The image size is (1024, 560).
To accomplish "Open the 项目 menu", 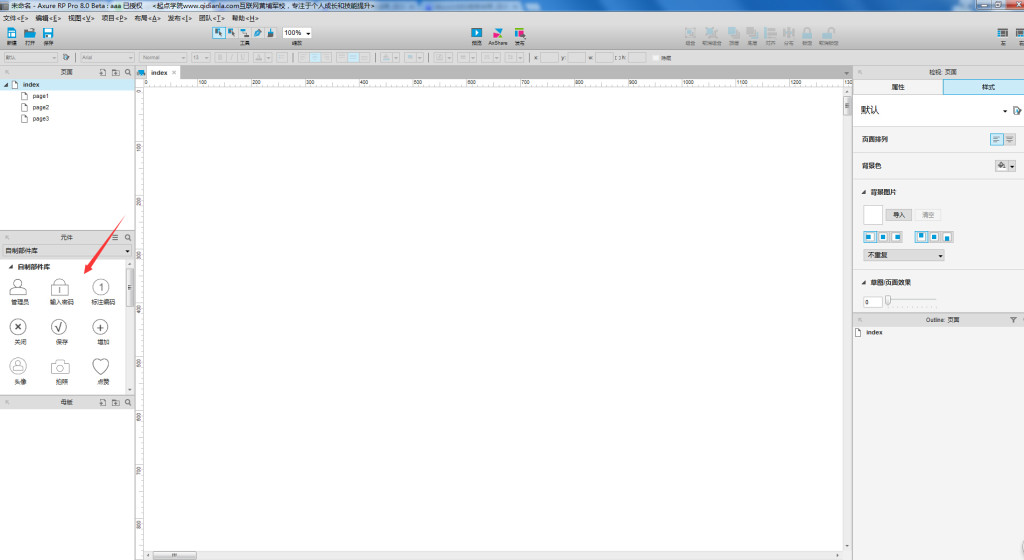I will [114, 18].
